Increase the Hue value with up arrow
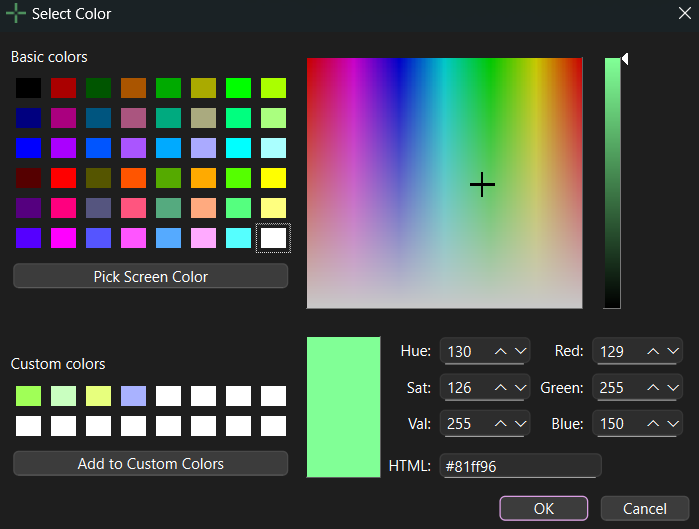699x529 pixels. (500, 351)
